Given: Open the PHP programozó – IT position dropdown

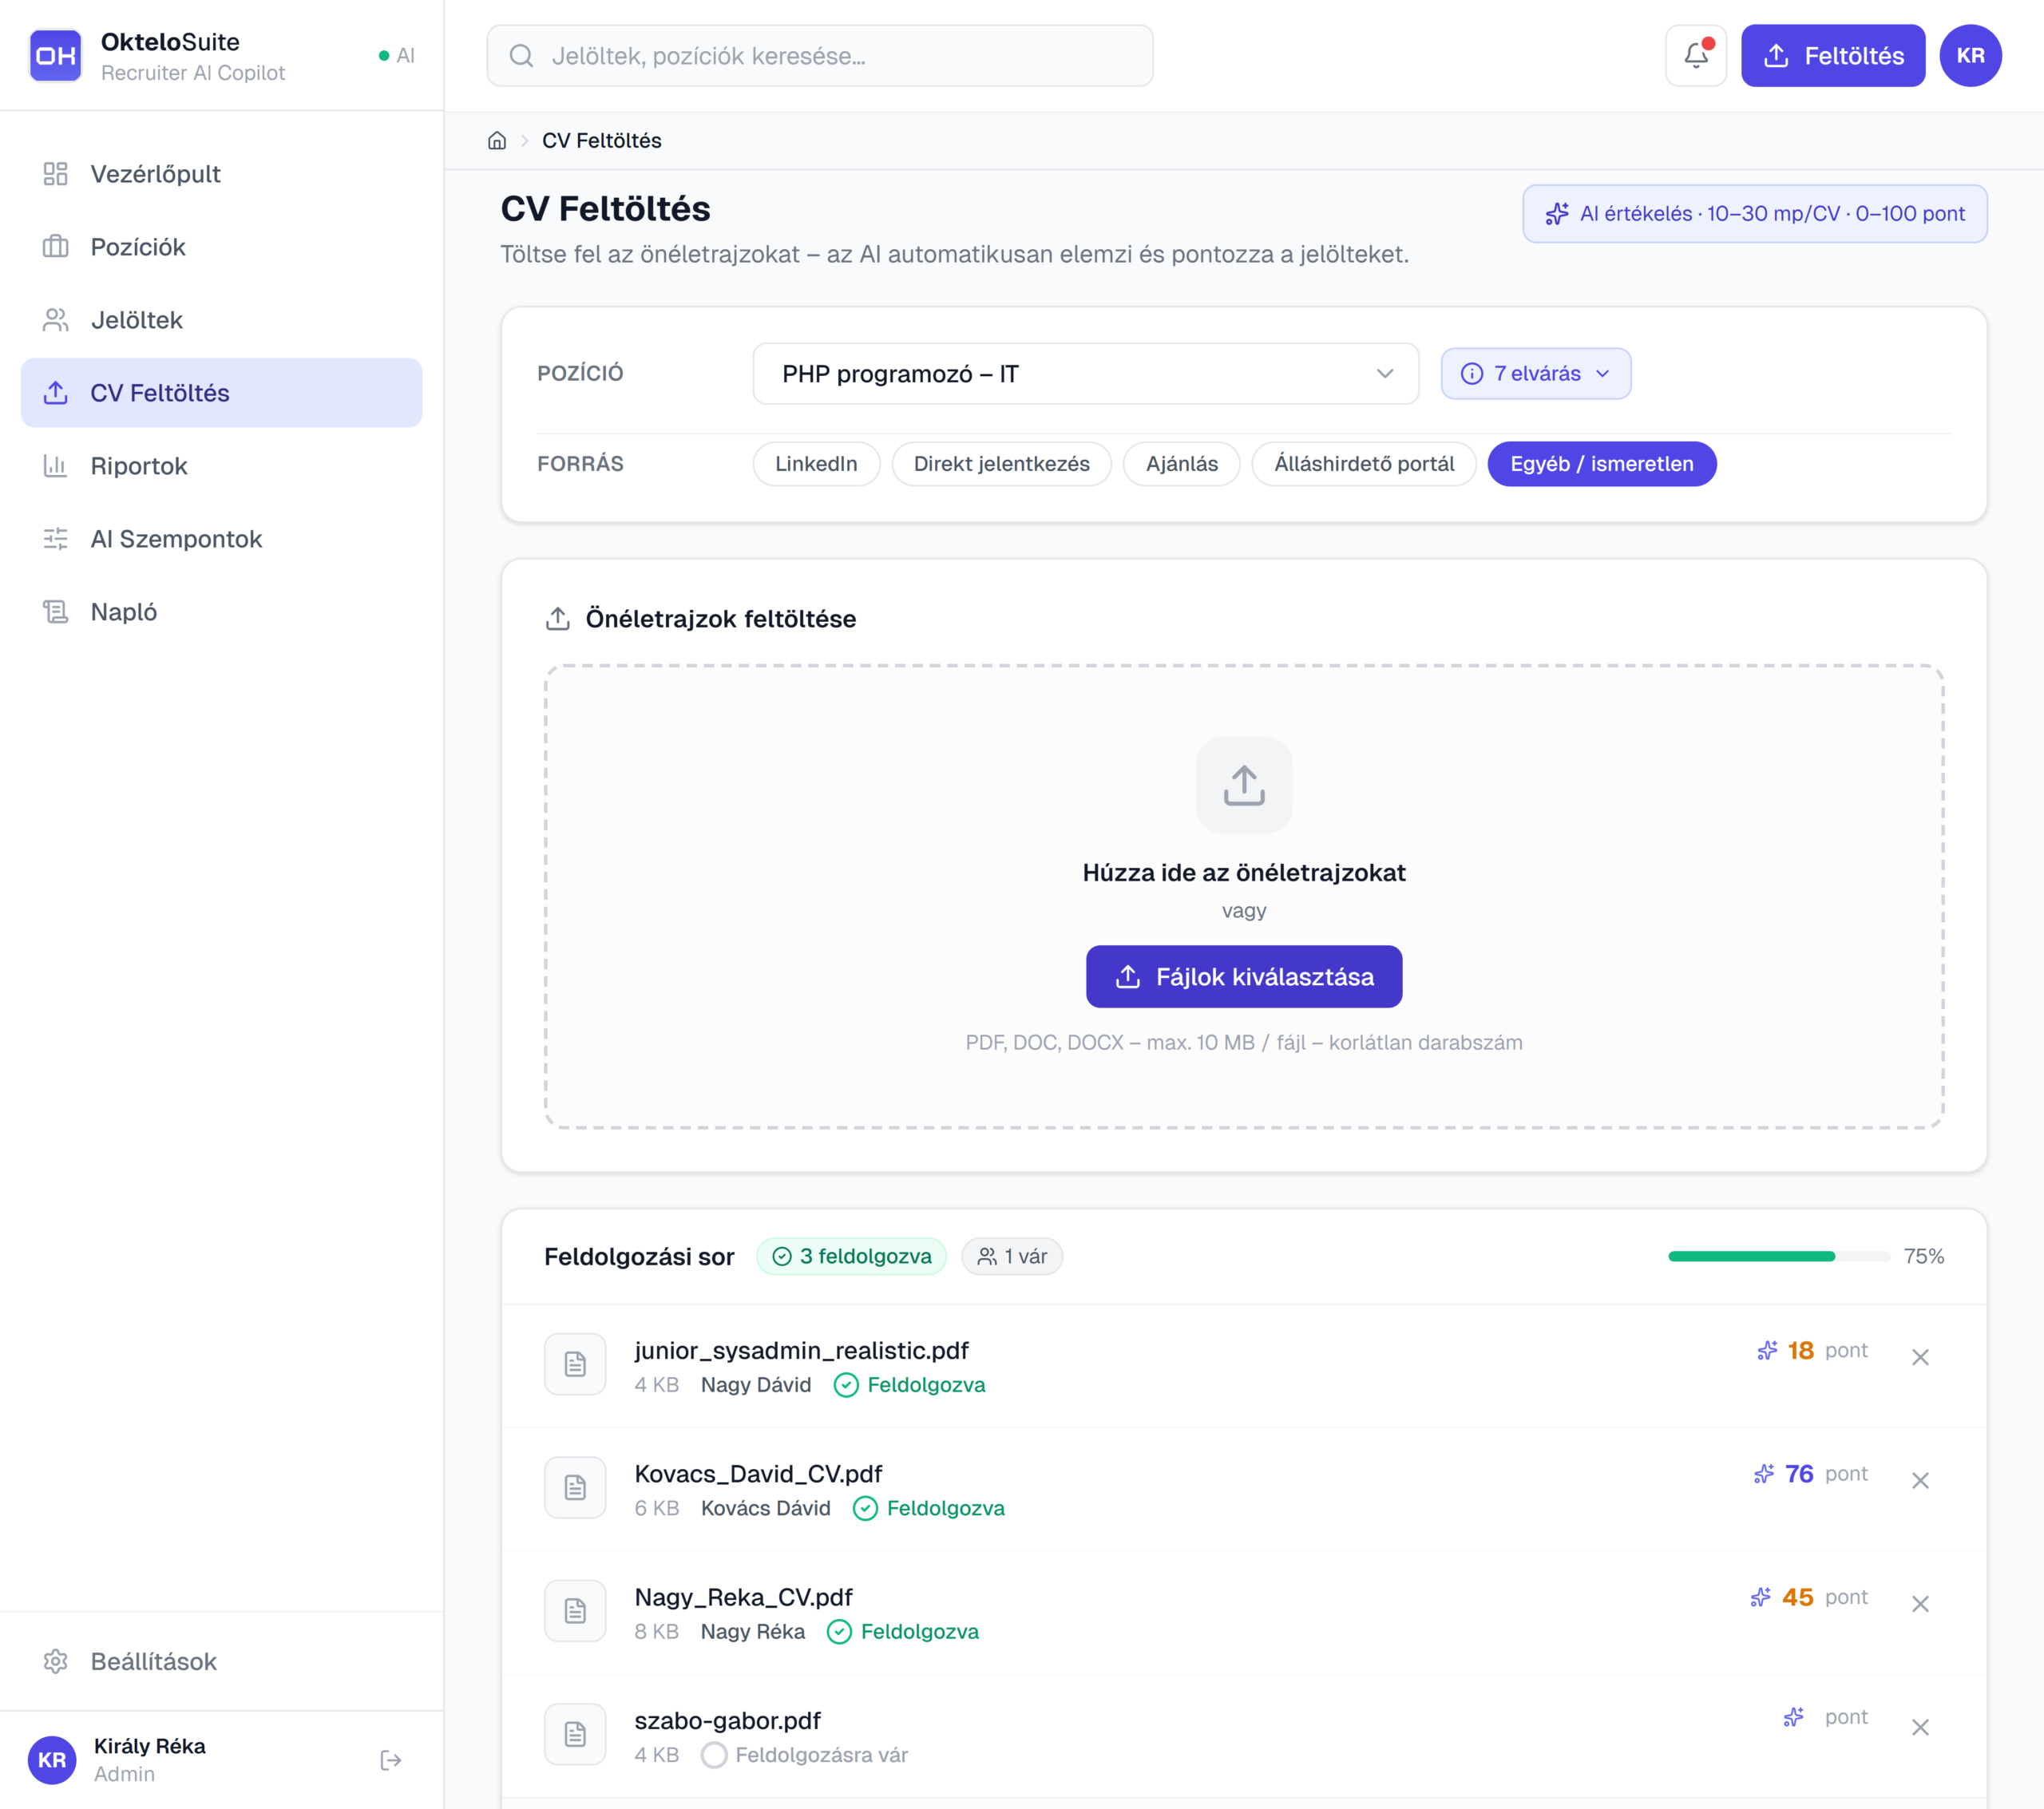Looking at the screenshot, I should tap(1085, 374).
